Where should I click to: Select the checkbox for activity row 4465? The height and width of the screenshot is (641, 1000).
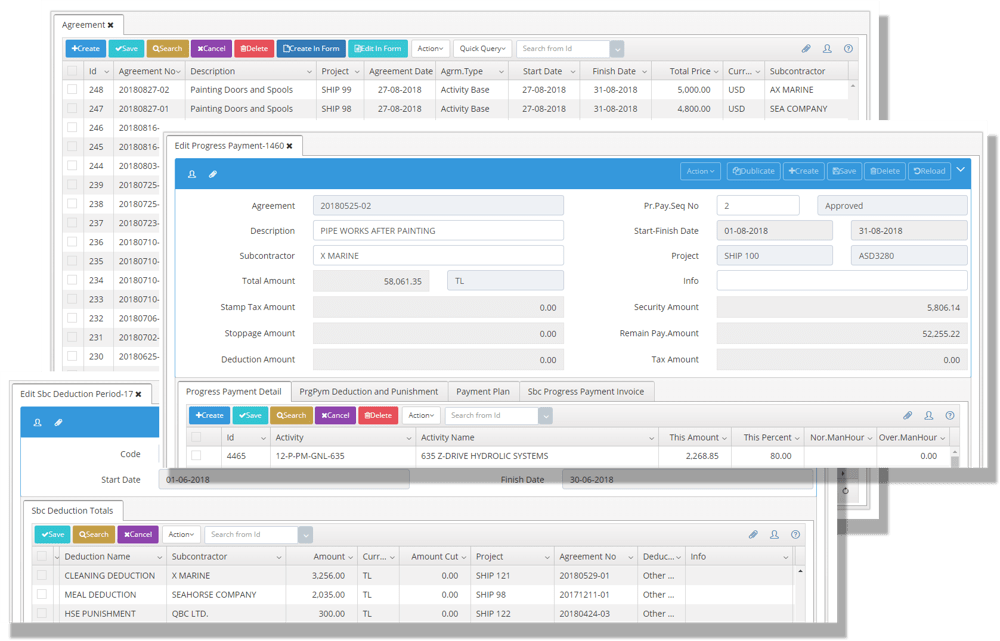[196, 456]
